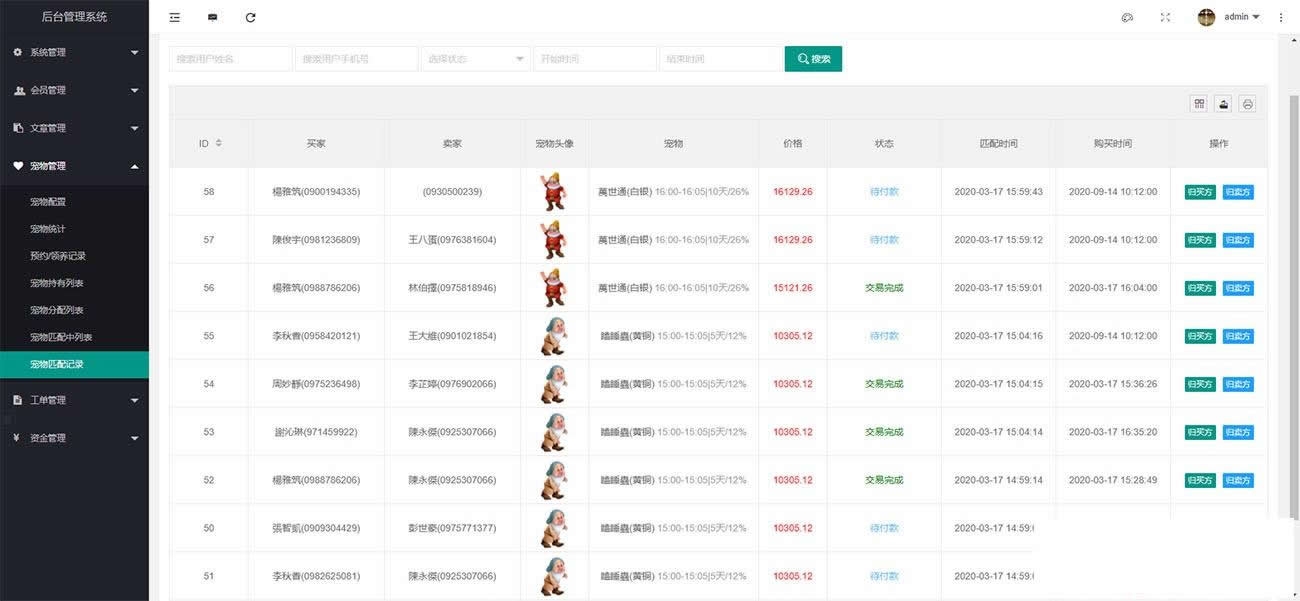Image resolution: width=1300 pixels, height=601 pixels.
Task: Click the table print icon
Action: tap(1247, 104)
